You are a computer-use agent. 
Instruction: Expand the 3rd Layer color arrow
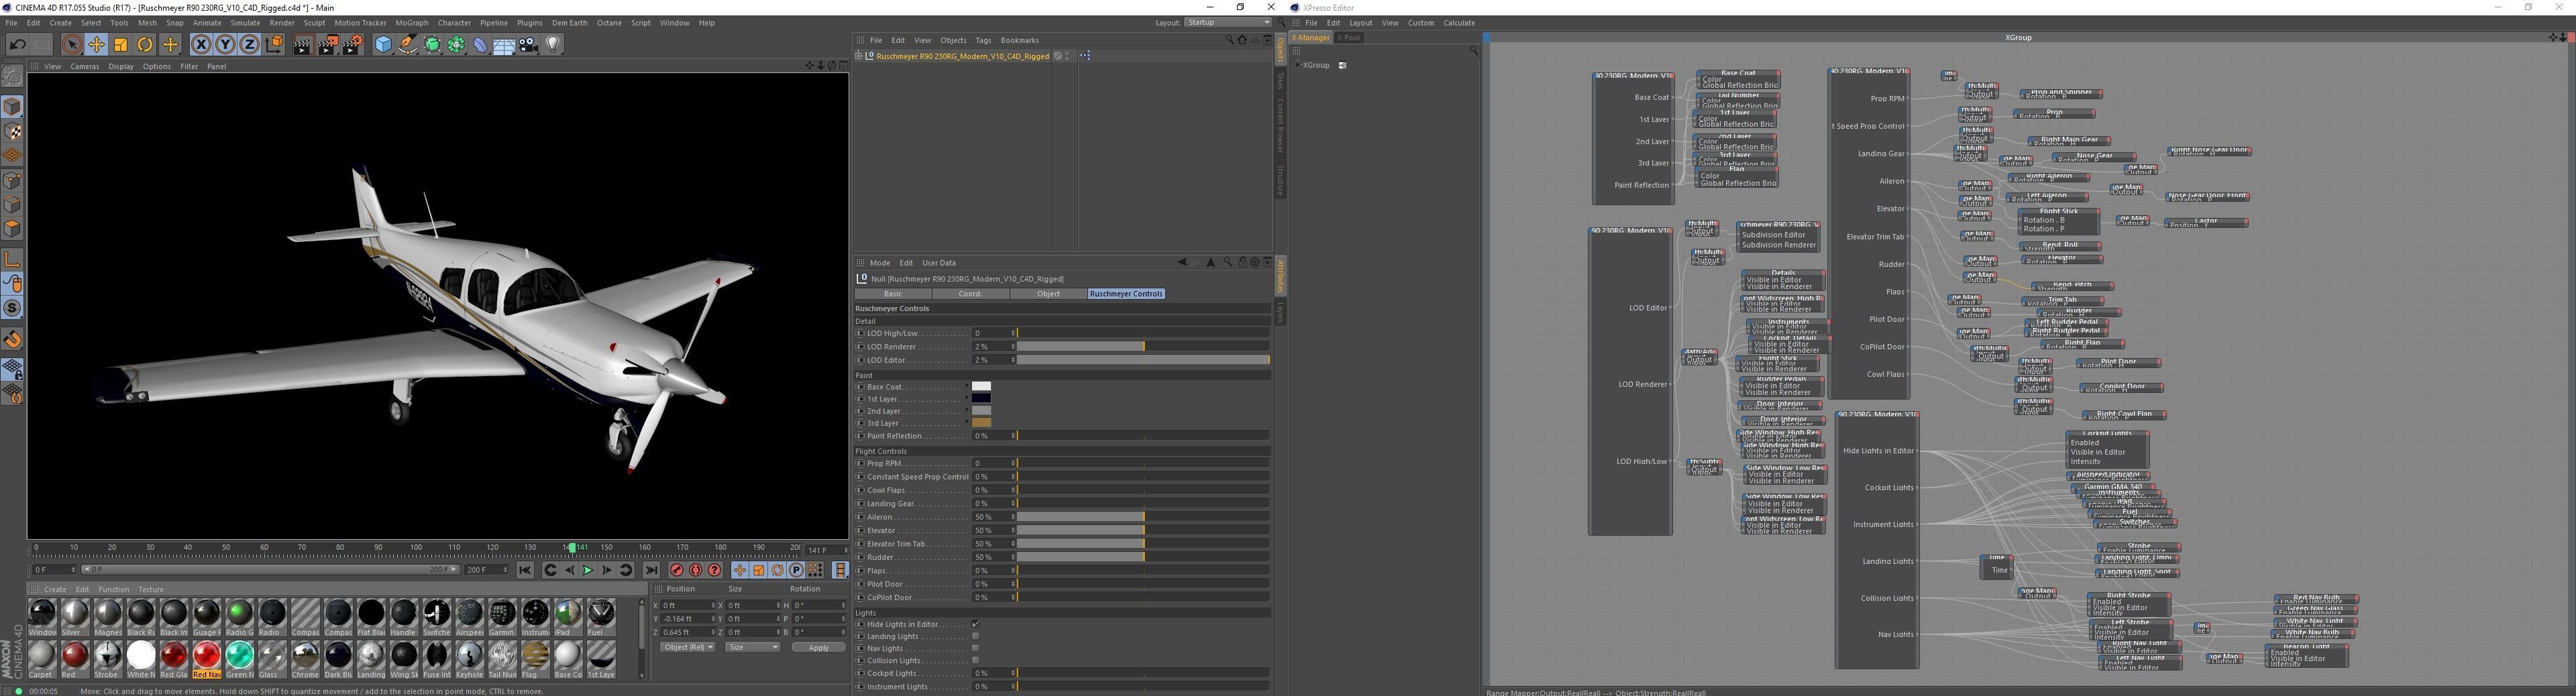pyautogui.click(x=967, y=423)
